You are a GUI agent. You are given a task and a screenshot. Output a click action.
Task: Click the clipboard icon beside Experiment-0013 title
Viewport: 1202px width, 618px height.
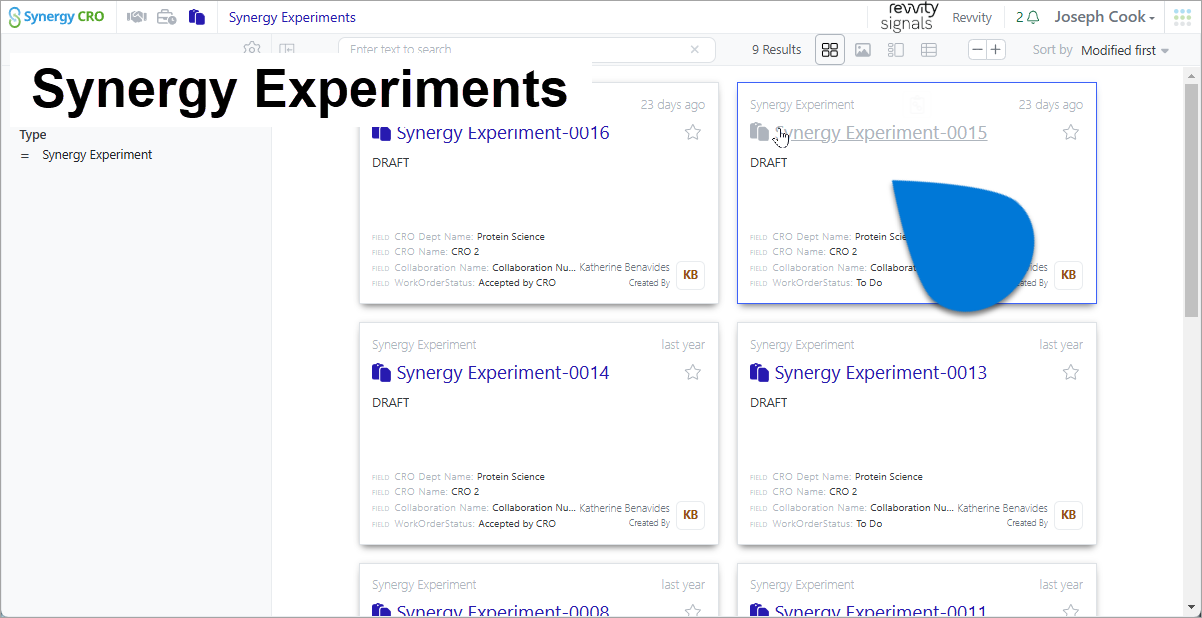[x=759, y=373]
